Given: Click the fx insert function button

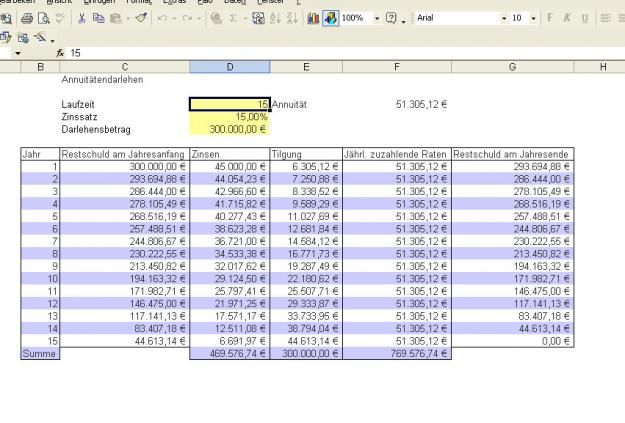Looking at the screenshot, I should 60,52.
